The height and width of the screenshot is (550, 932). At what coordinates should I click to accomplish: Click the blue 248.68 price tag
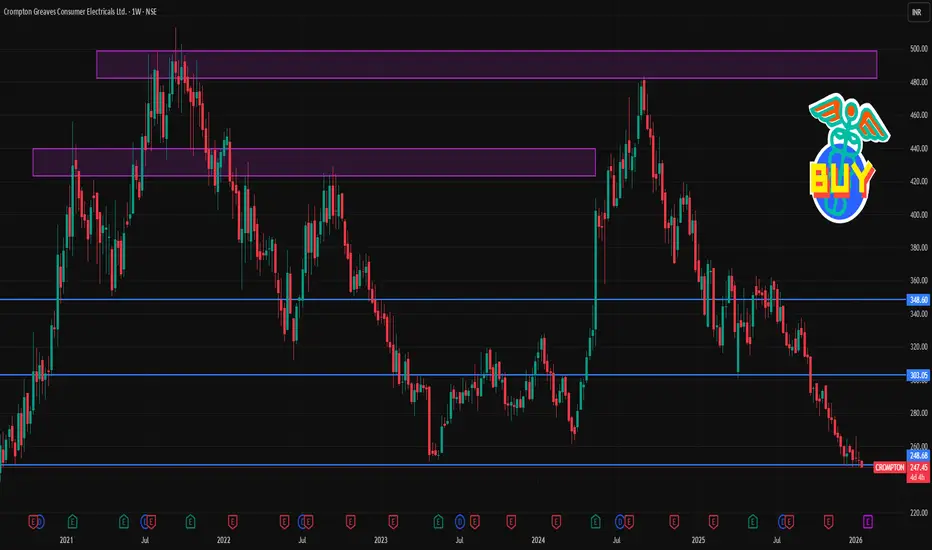tap(918, 455)
